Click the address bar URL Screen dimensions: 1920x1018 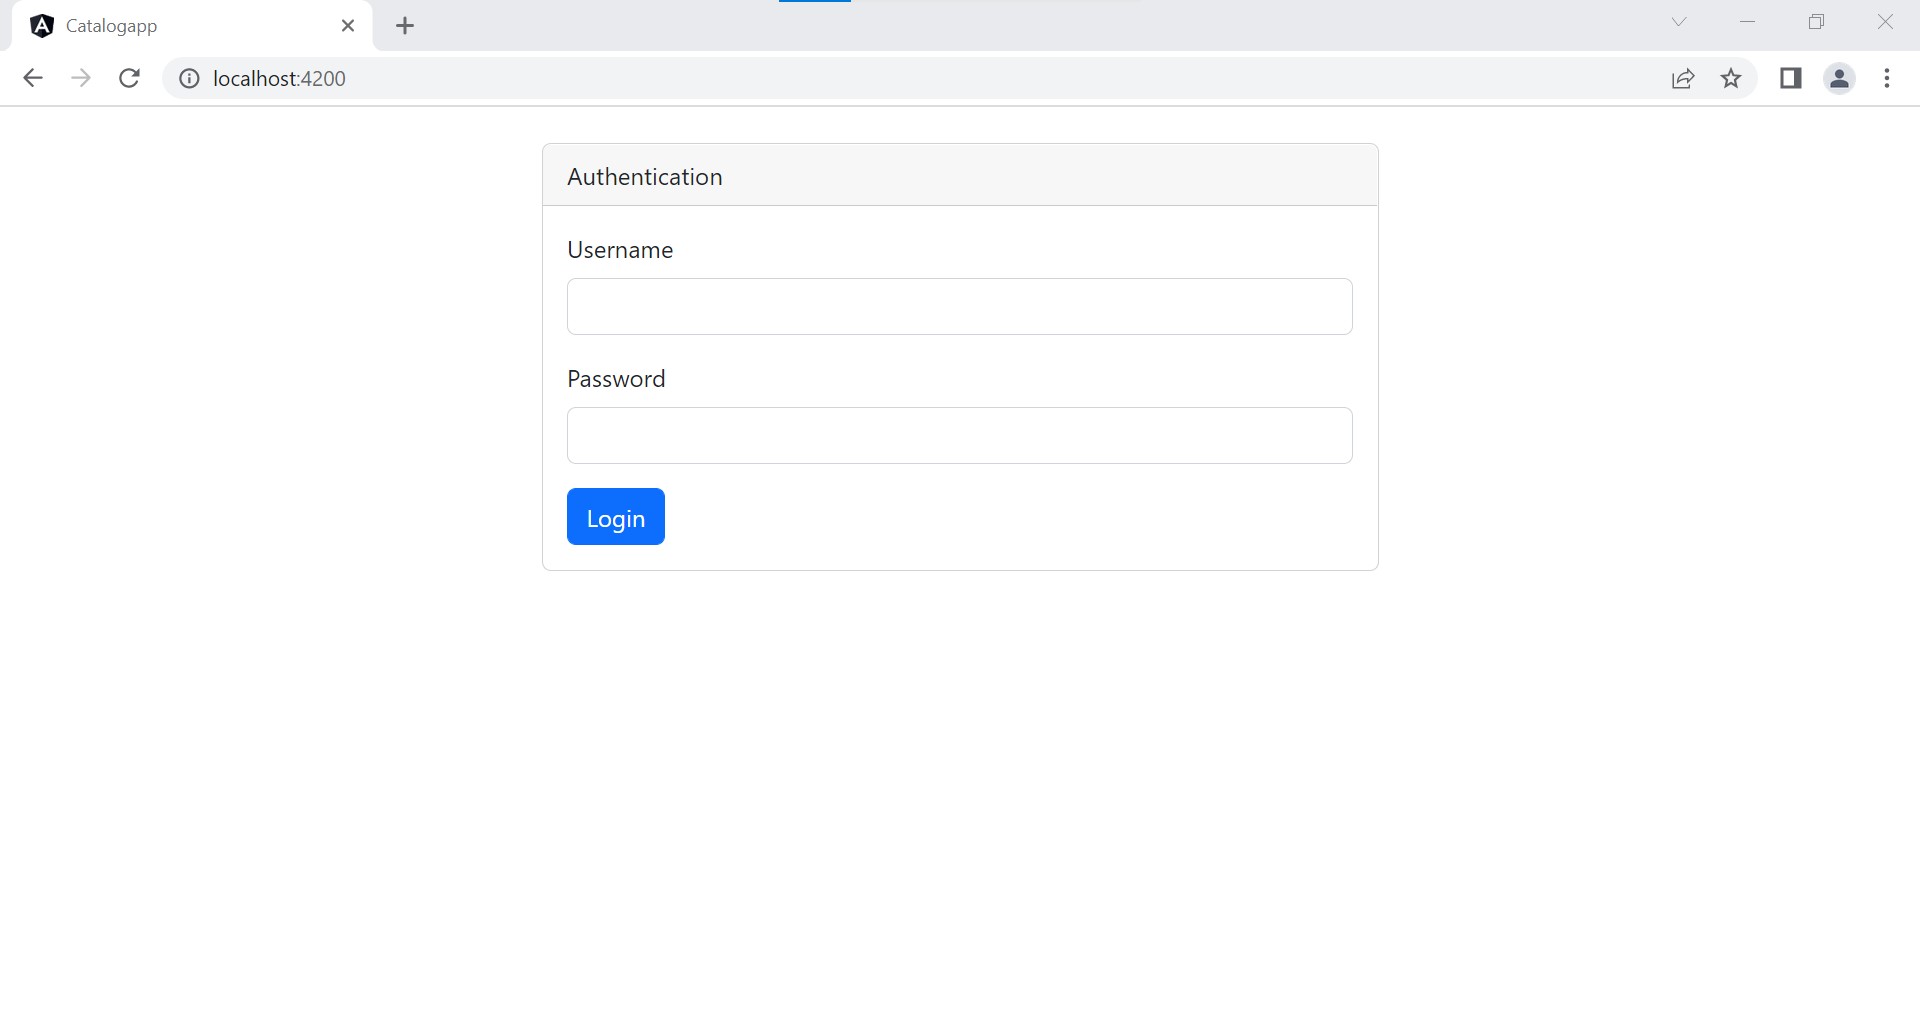pos(278,78)
